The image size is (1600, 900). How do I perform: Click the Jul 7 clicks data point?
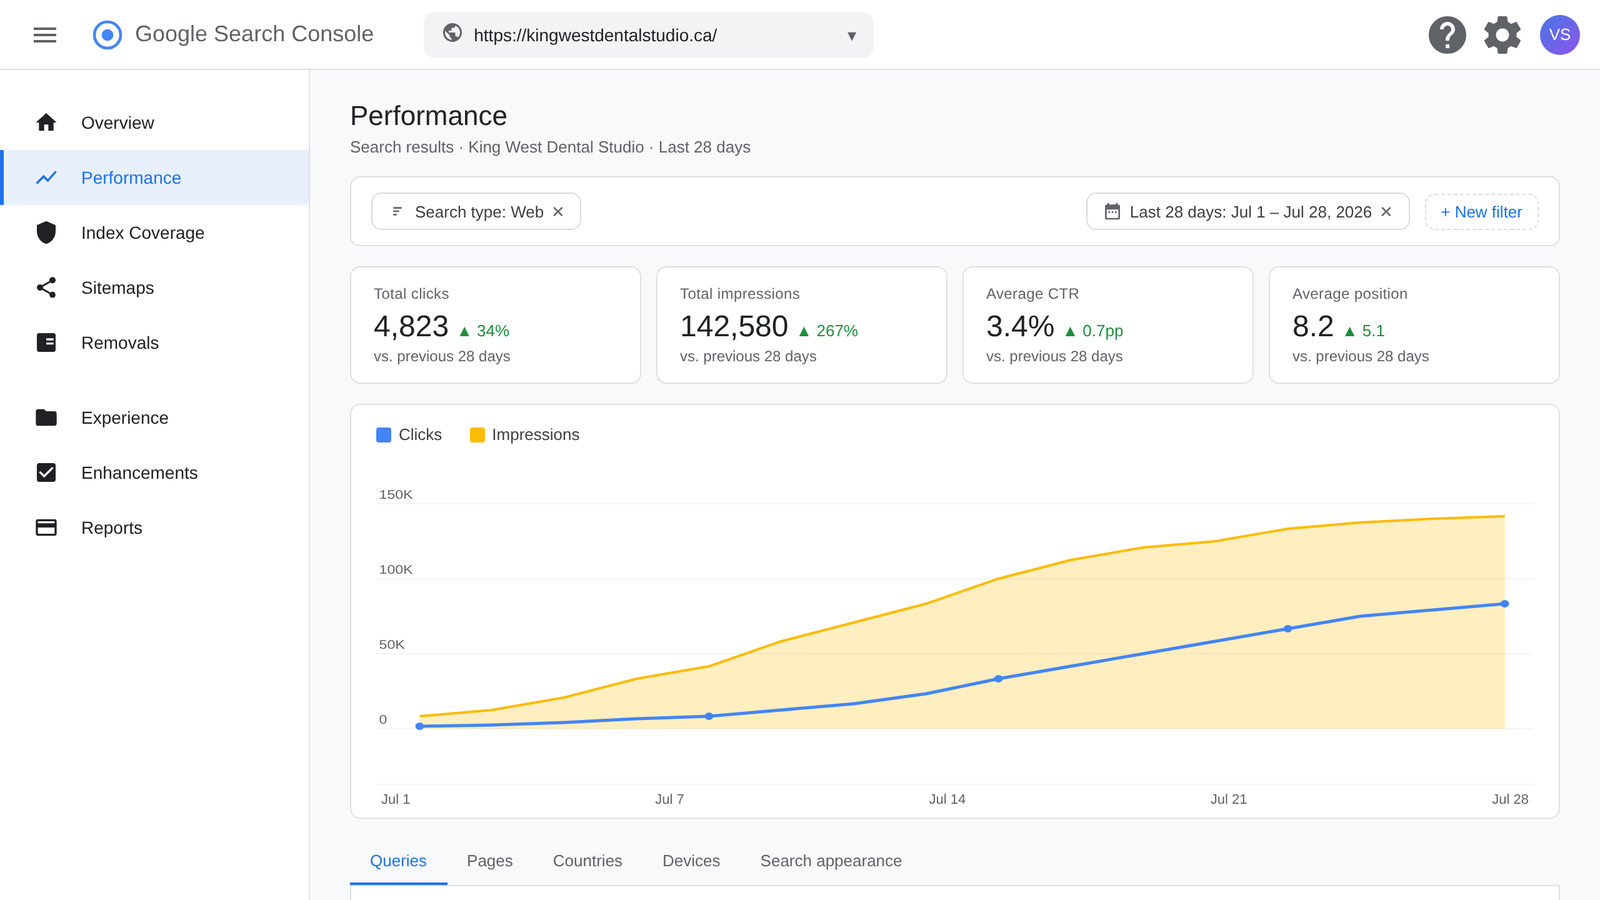tap(709, 716)
